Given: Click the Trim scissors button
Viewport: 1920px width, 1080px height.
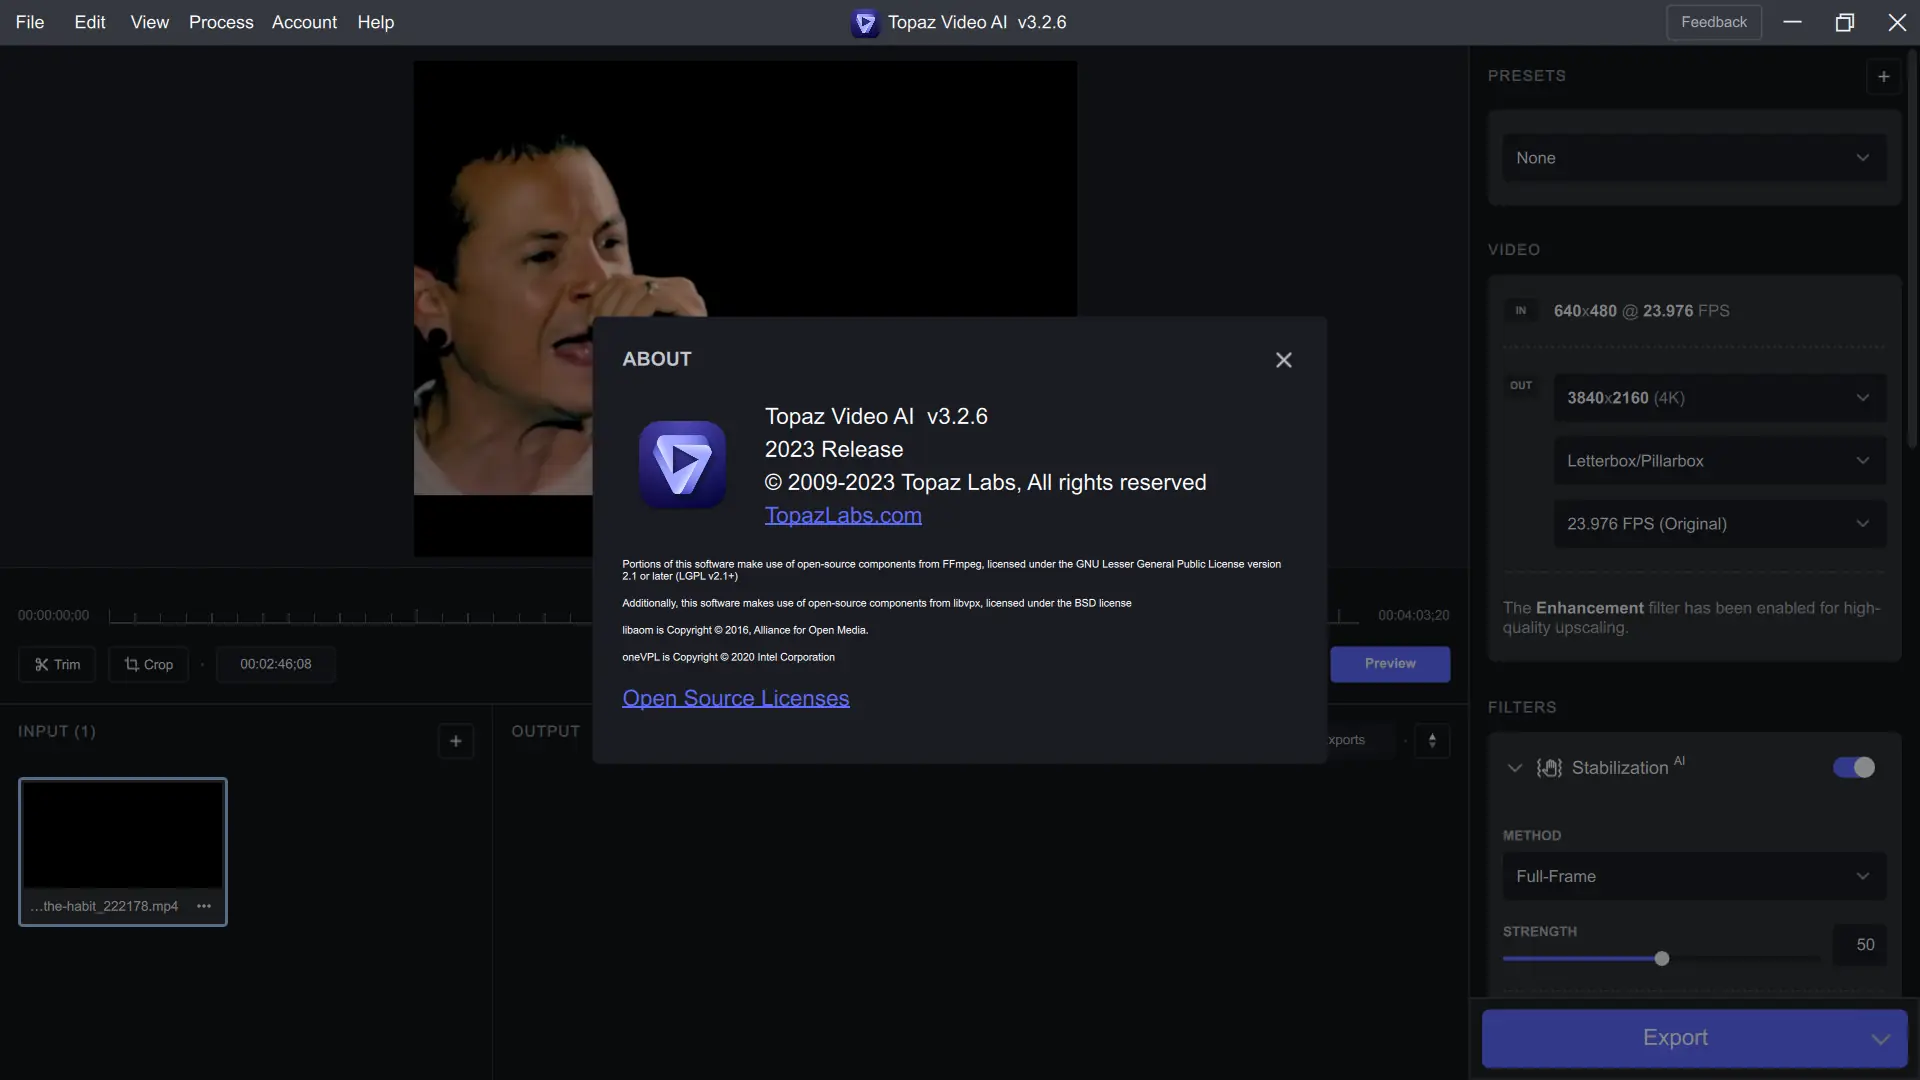Looking at the screenshot, I should [x=57, y=665].
